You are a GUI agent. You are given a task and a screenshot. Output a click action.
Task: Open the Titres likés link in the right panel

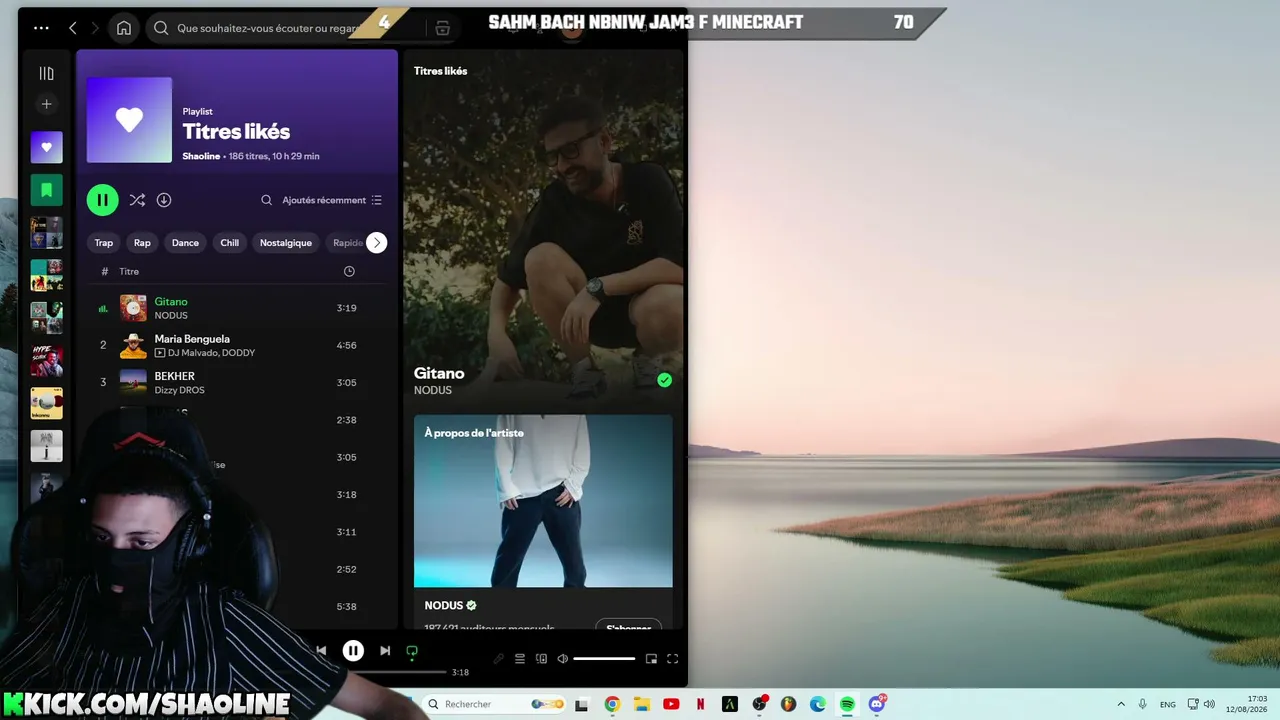(441, 71)
